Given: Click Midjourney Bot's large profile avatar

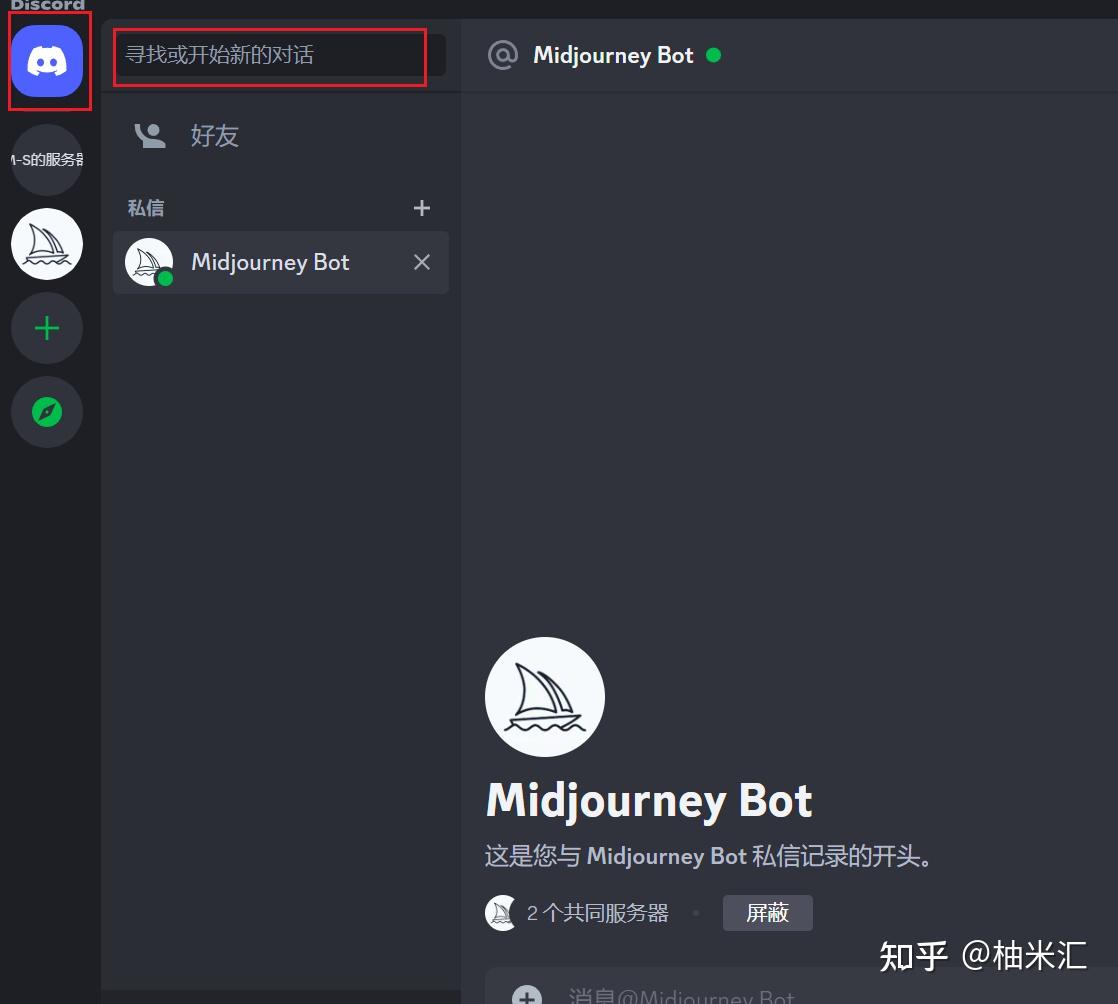Looking at the screenshot, I should 544,696.
